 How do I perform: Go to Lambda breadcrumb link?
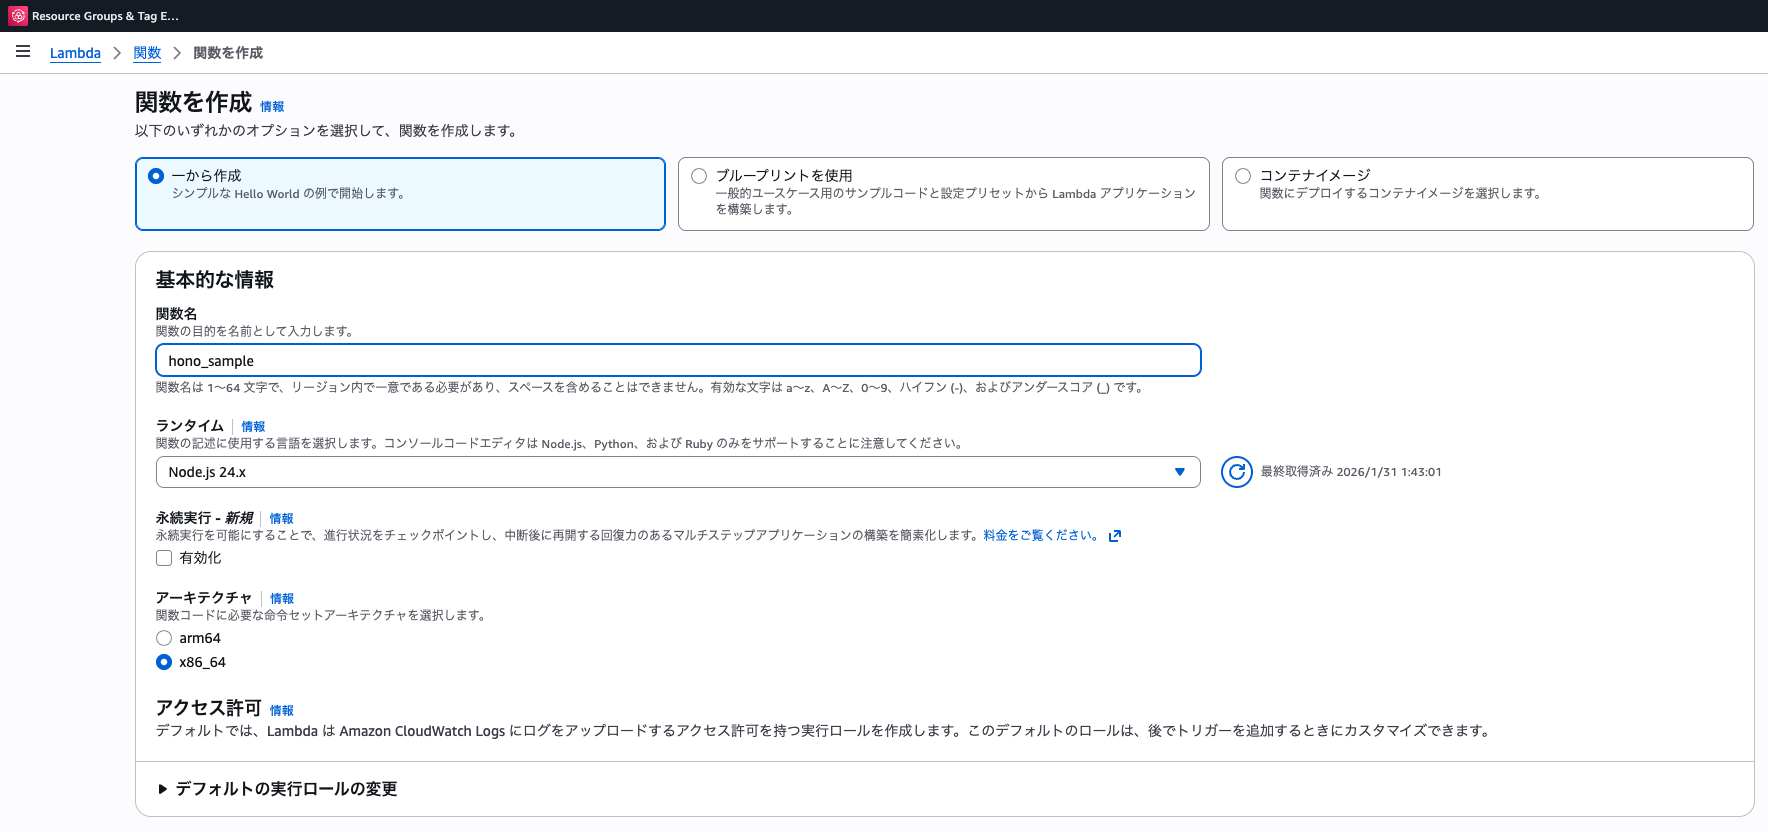point(75,53)
